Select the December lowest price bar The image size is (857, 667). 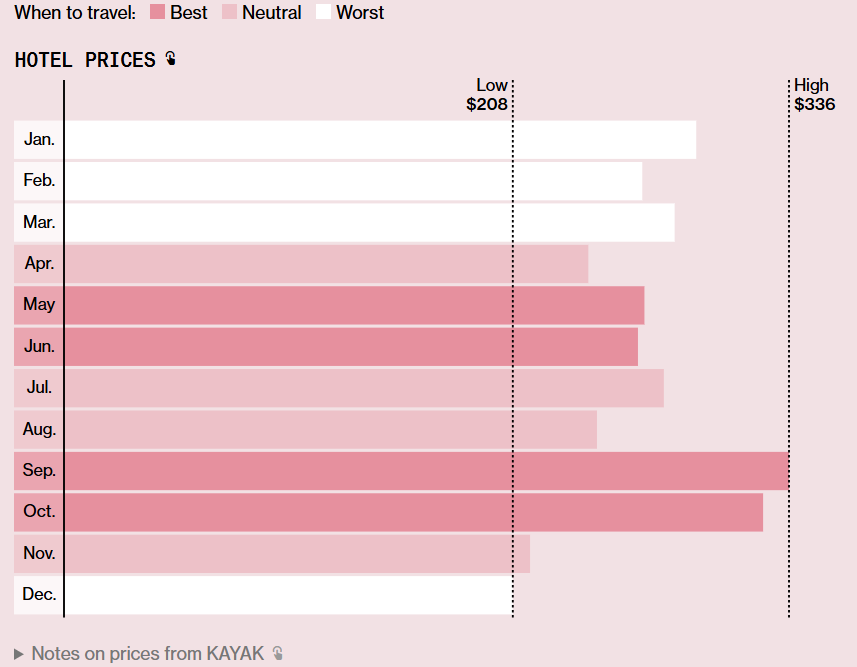[288, 595]
